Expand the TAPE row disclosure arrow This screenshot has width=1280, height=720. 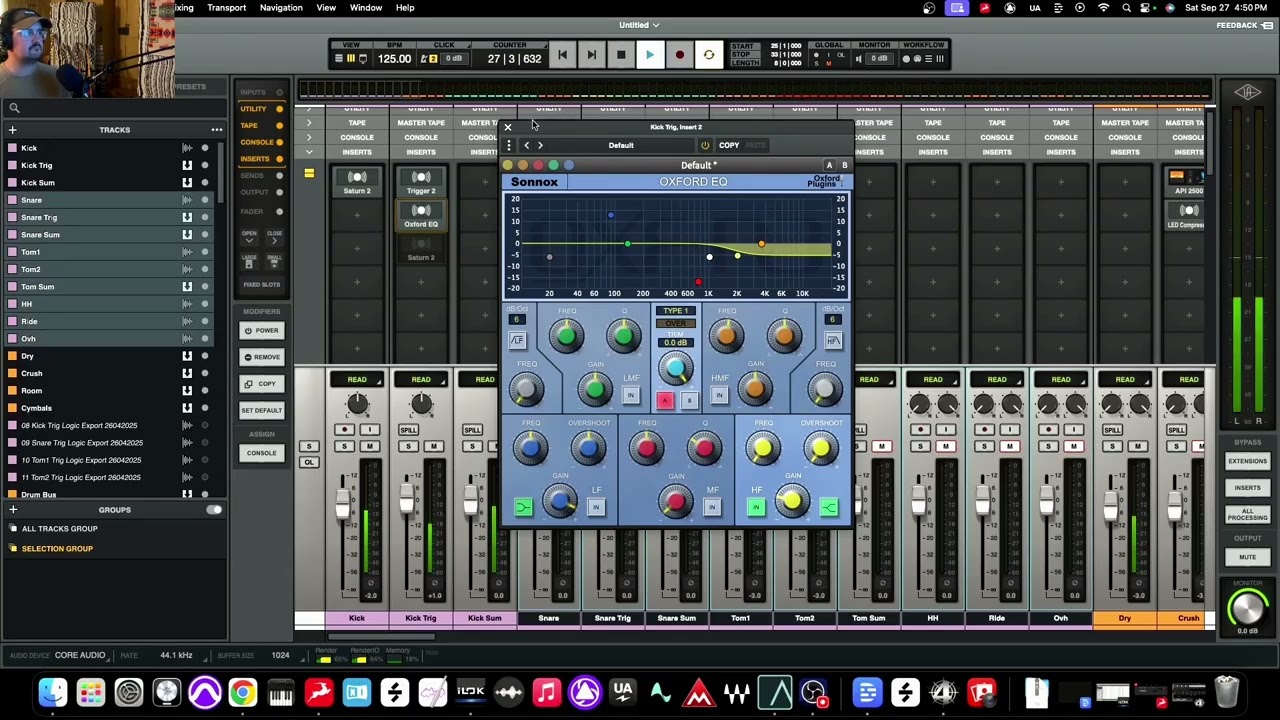pos(309,123)
